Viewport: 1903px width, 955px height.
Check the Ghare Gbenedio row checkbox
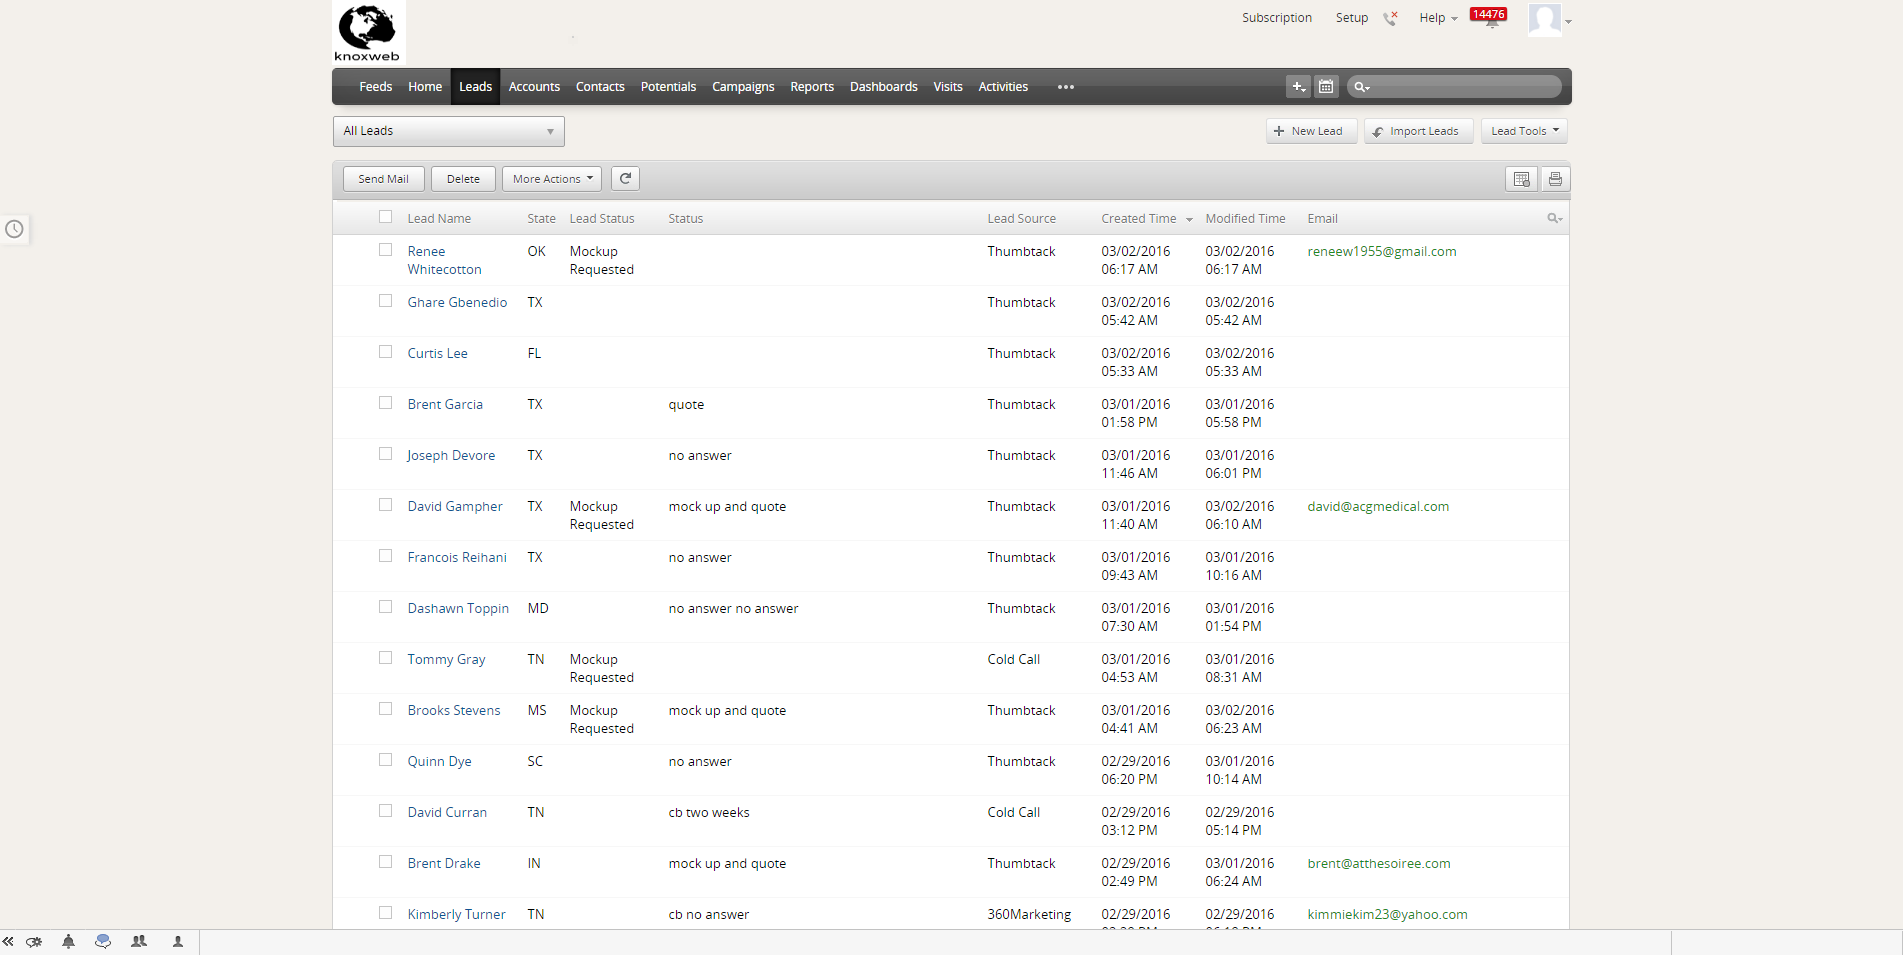(x=385, y=301)
